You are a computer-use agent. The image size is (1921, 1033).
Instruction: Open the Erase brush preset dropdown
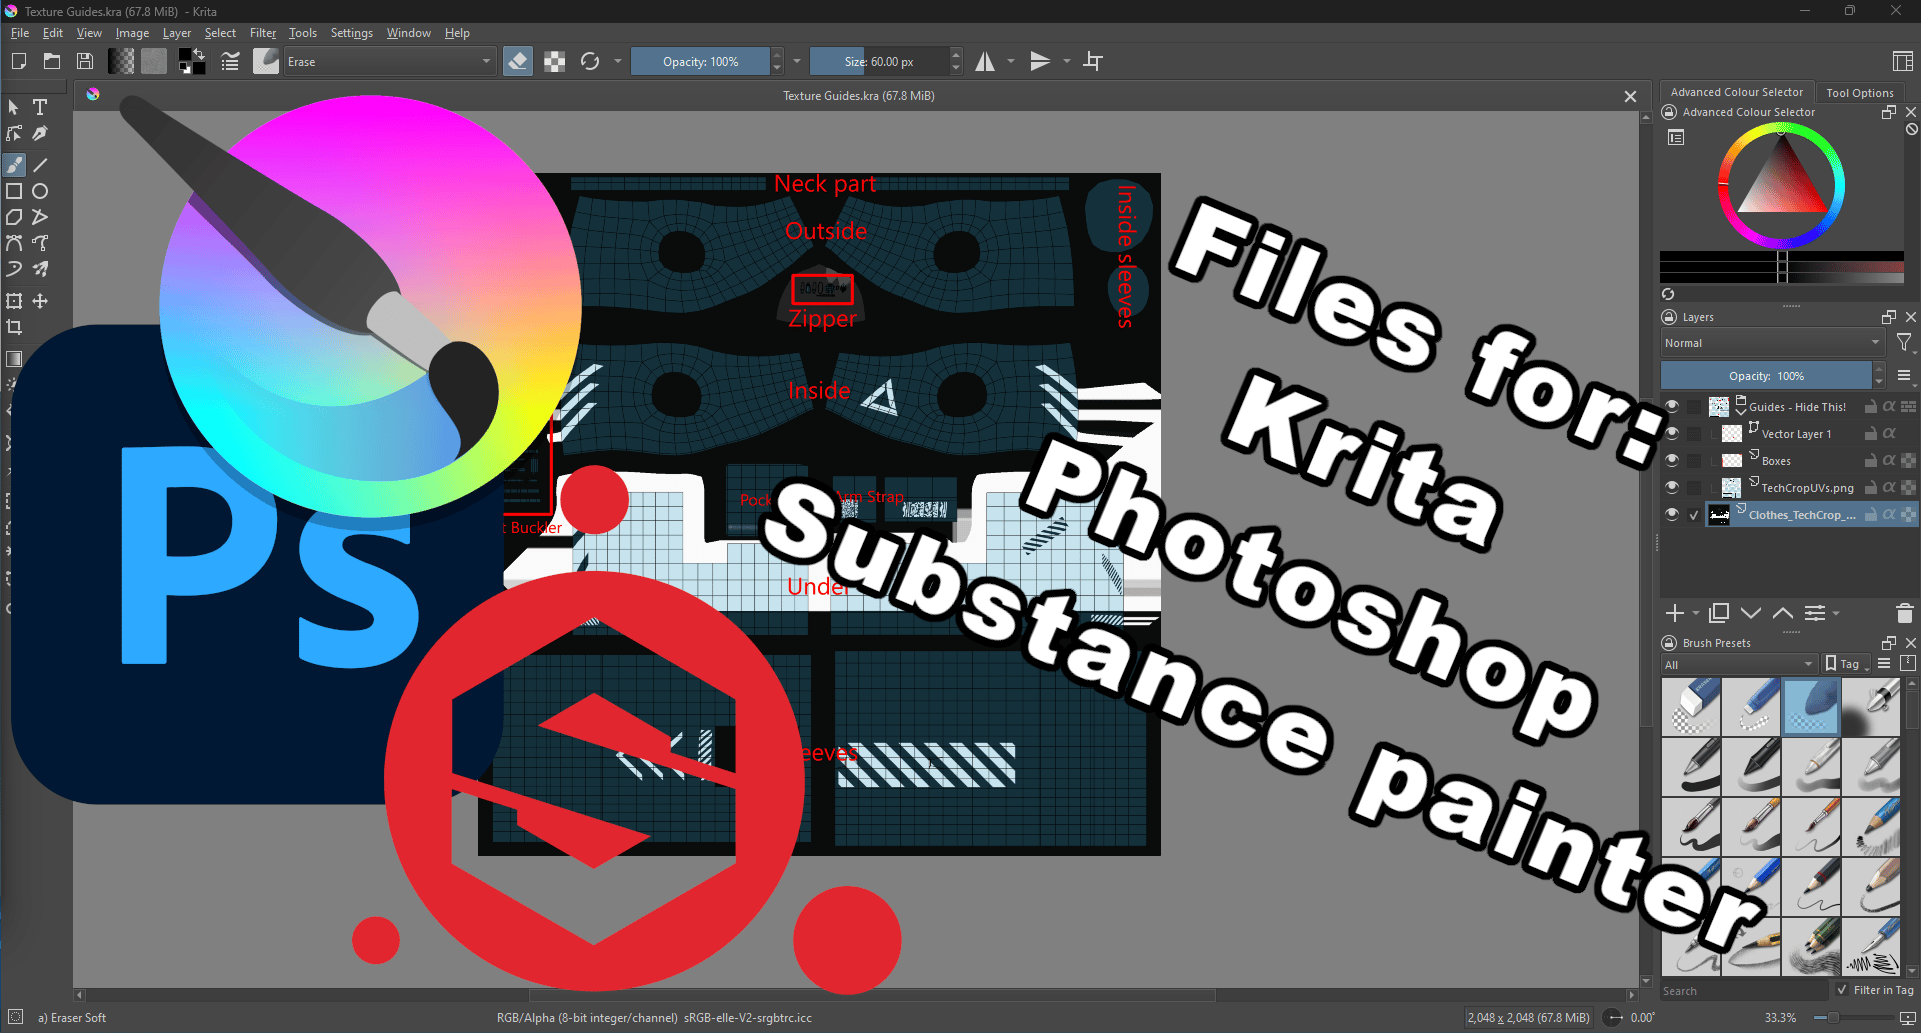coord(390,62)
